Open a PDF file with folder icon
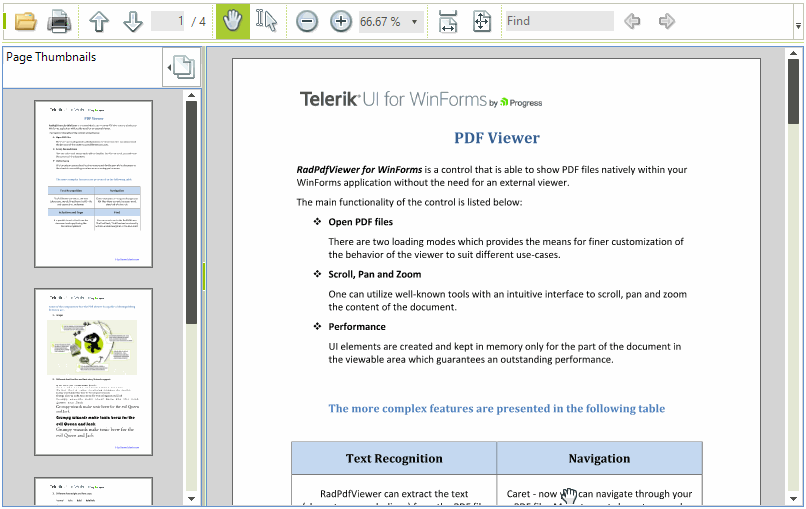Image resolution: width=806 pixels, height=509 pixels. pos(26,22)
